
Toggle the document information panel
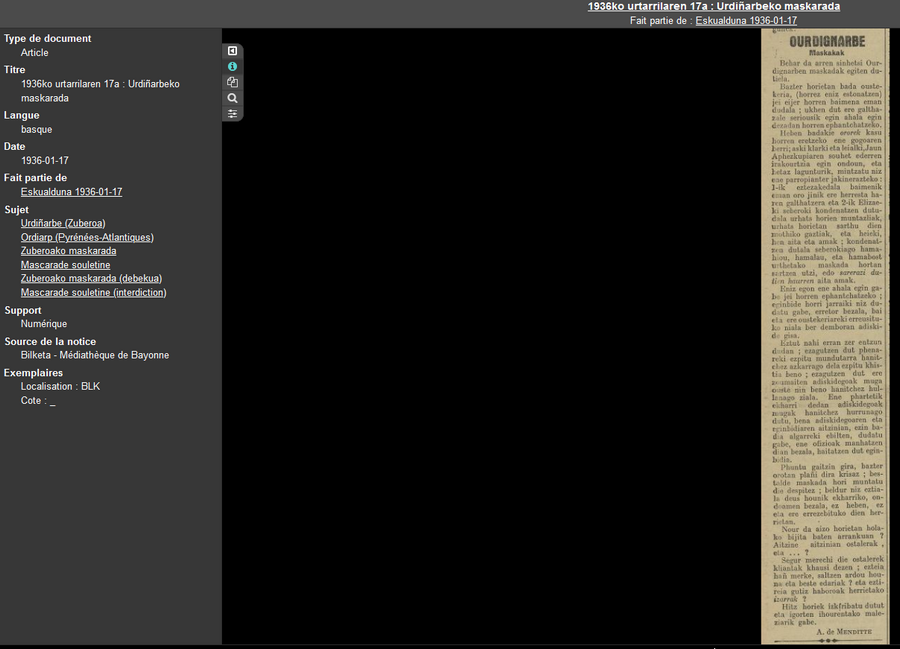point(232,67)
